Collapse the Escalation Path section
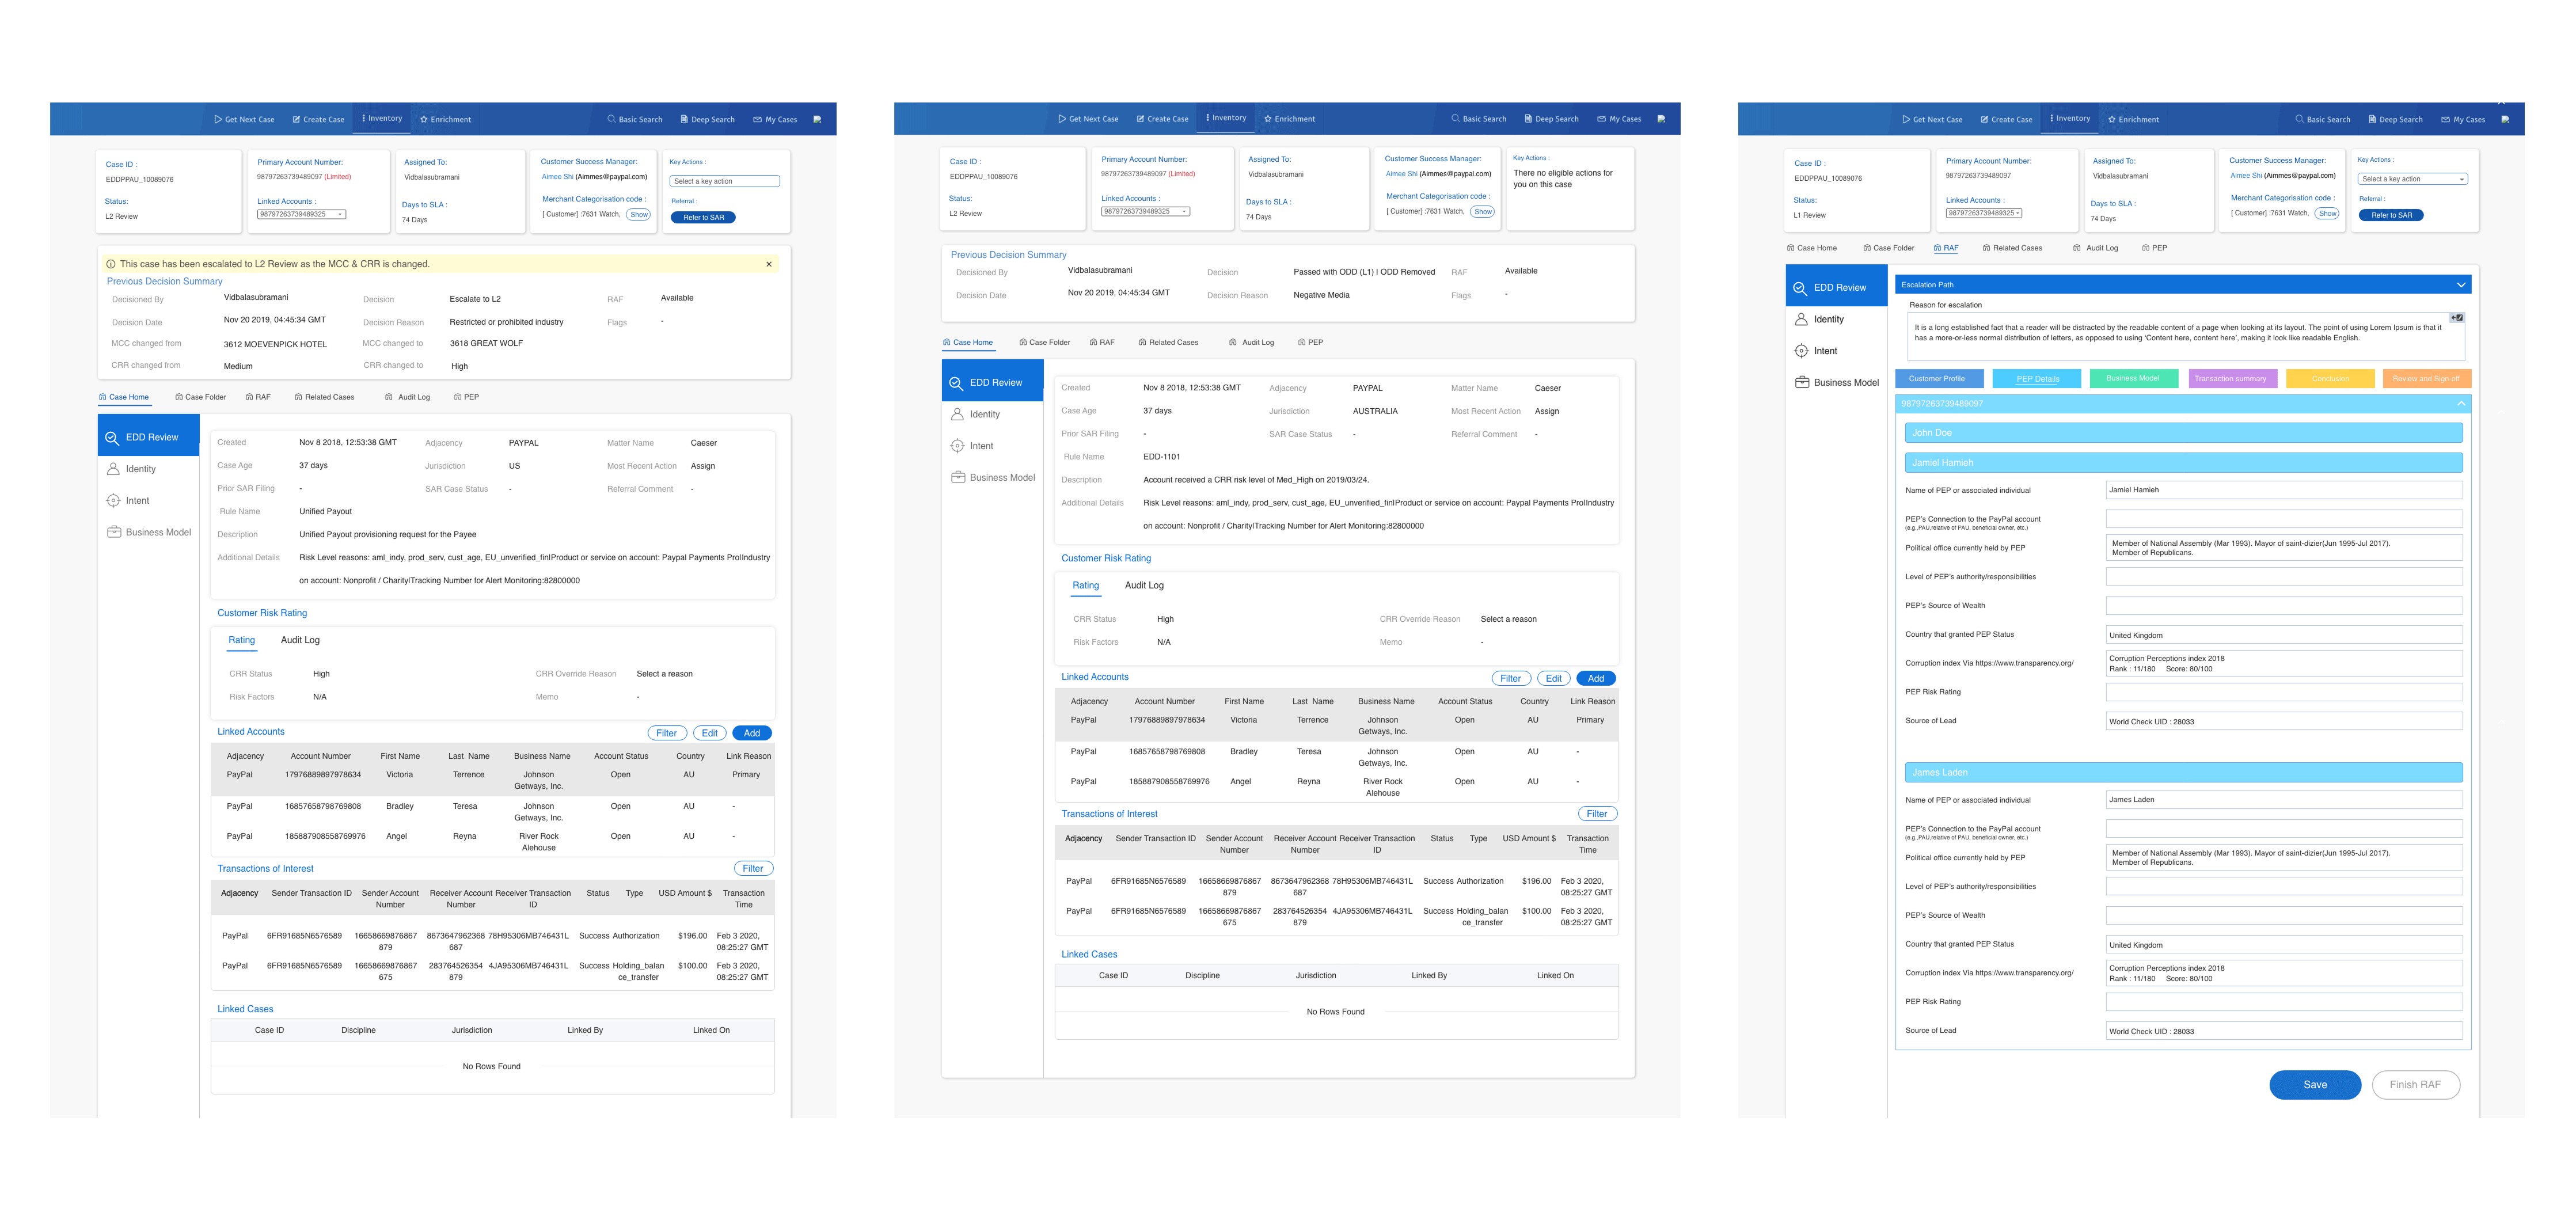Viewport: 2576px width, 1220px height. pos(2461,284)
